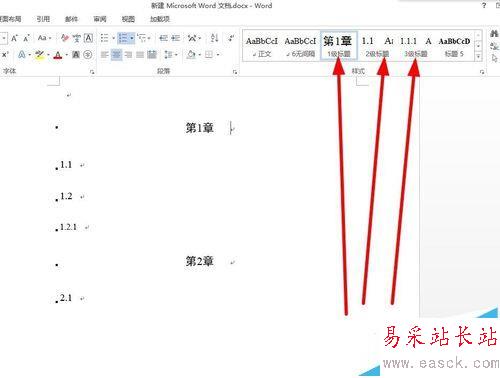Image resolution: width=500 pixels, height=378 pixels.
Task: Click the Text Effects outlined A icon
Action: tap(22, 54)
